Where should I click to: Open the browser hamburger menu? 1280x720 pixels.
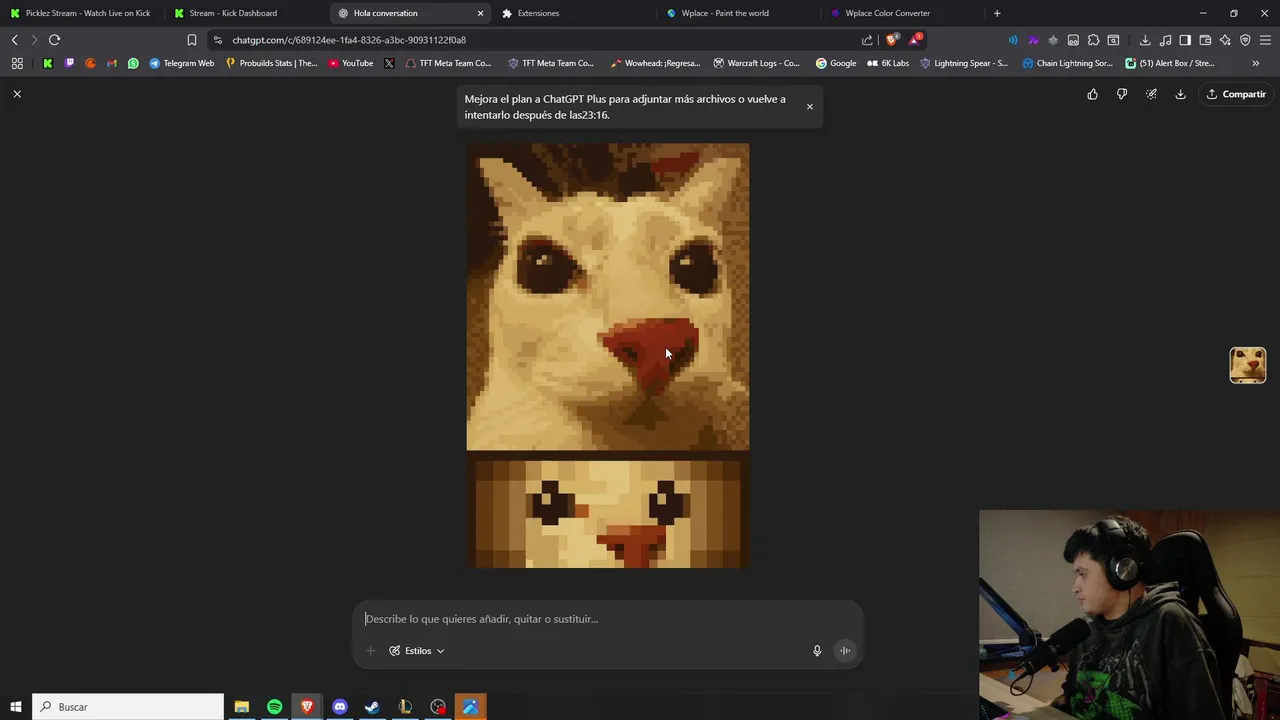pos(1265,40)
